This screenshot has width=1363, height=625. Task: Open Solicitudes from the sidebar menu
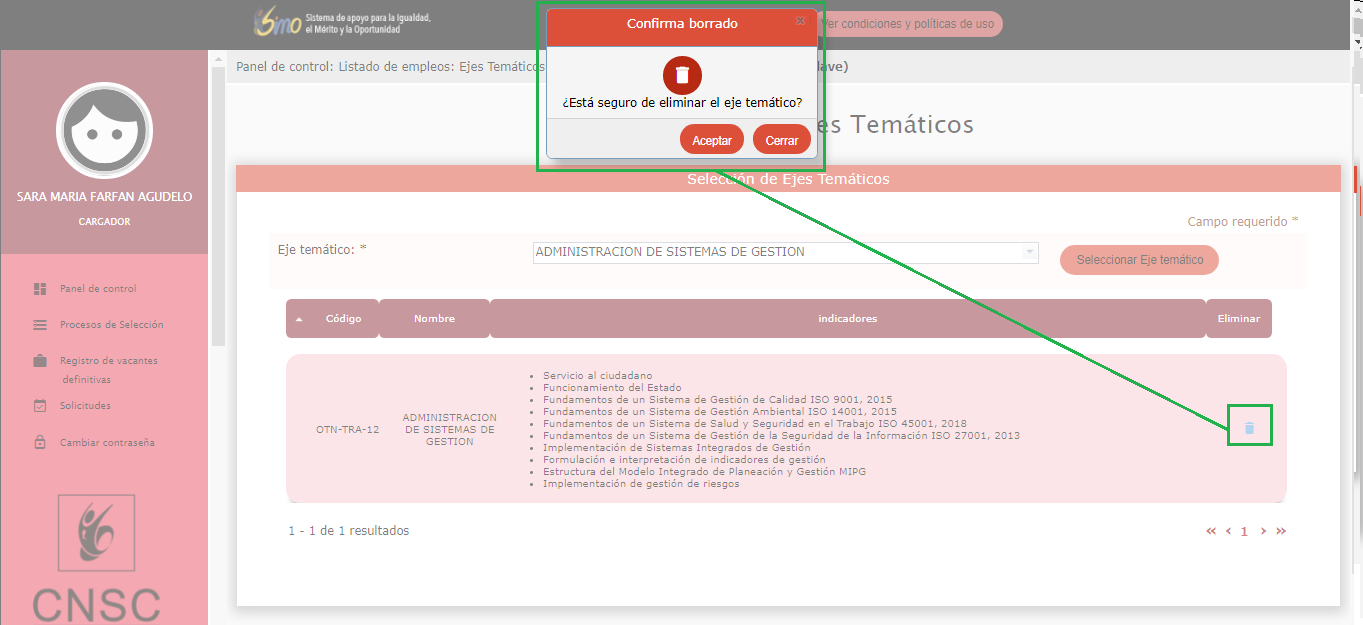click(x=85, y=406)
